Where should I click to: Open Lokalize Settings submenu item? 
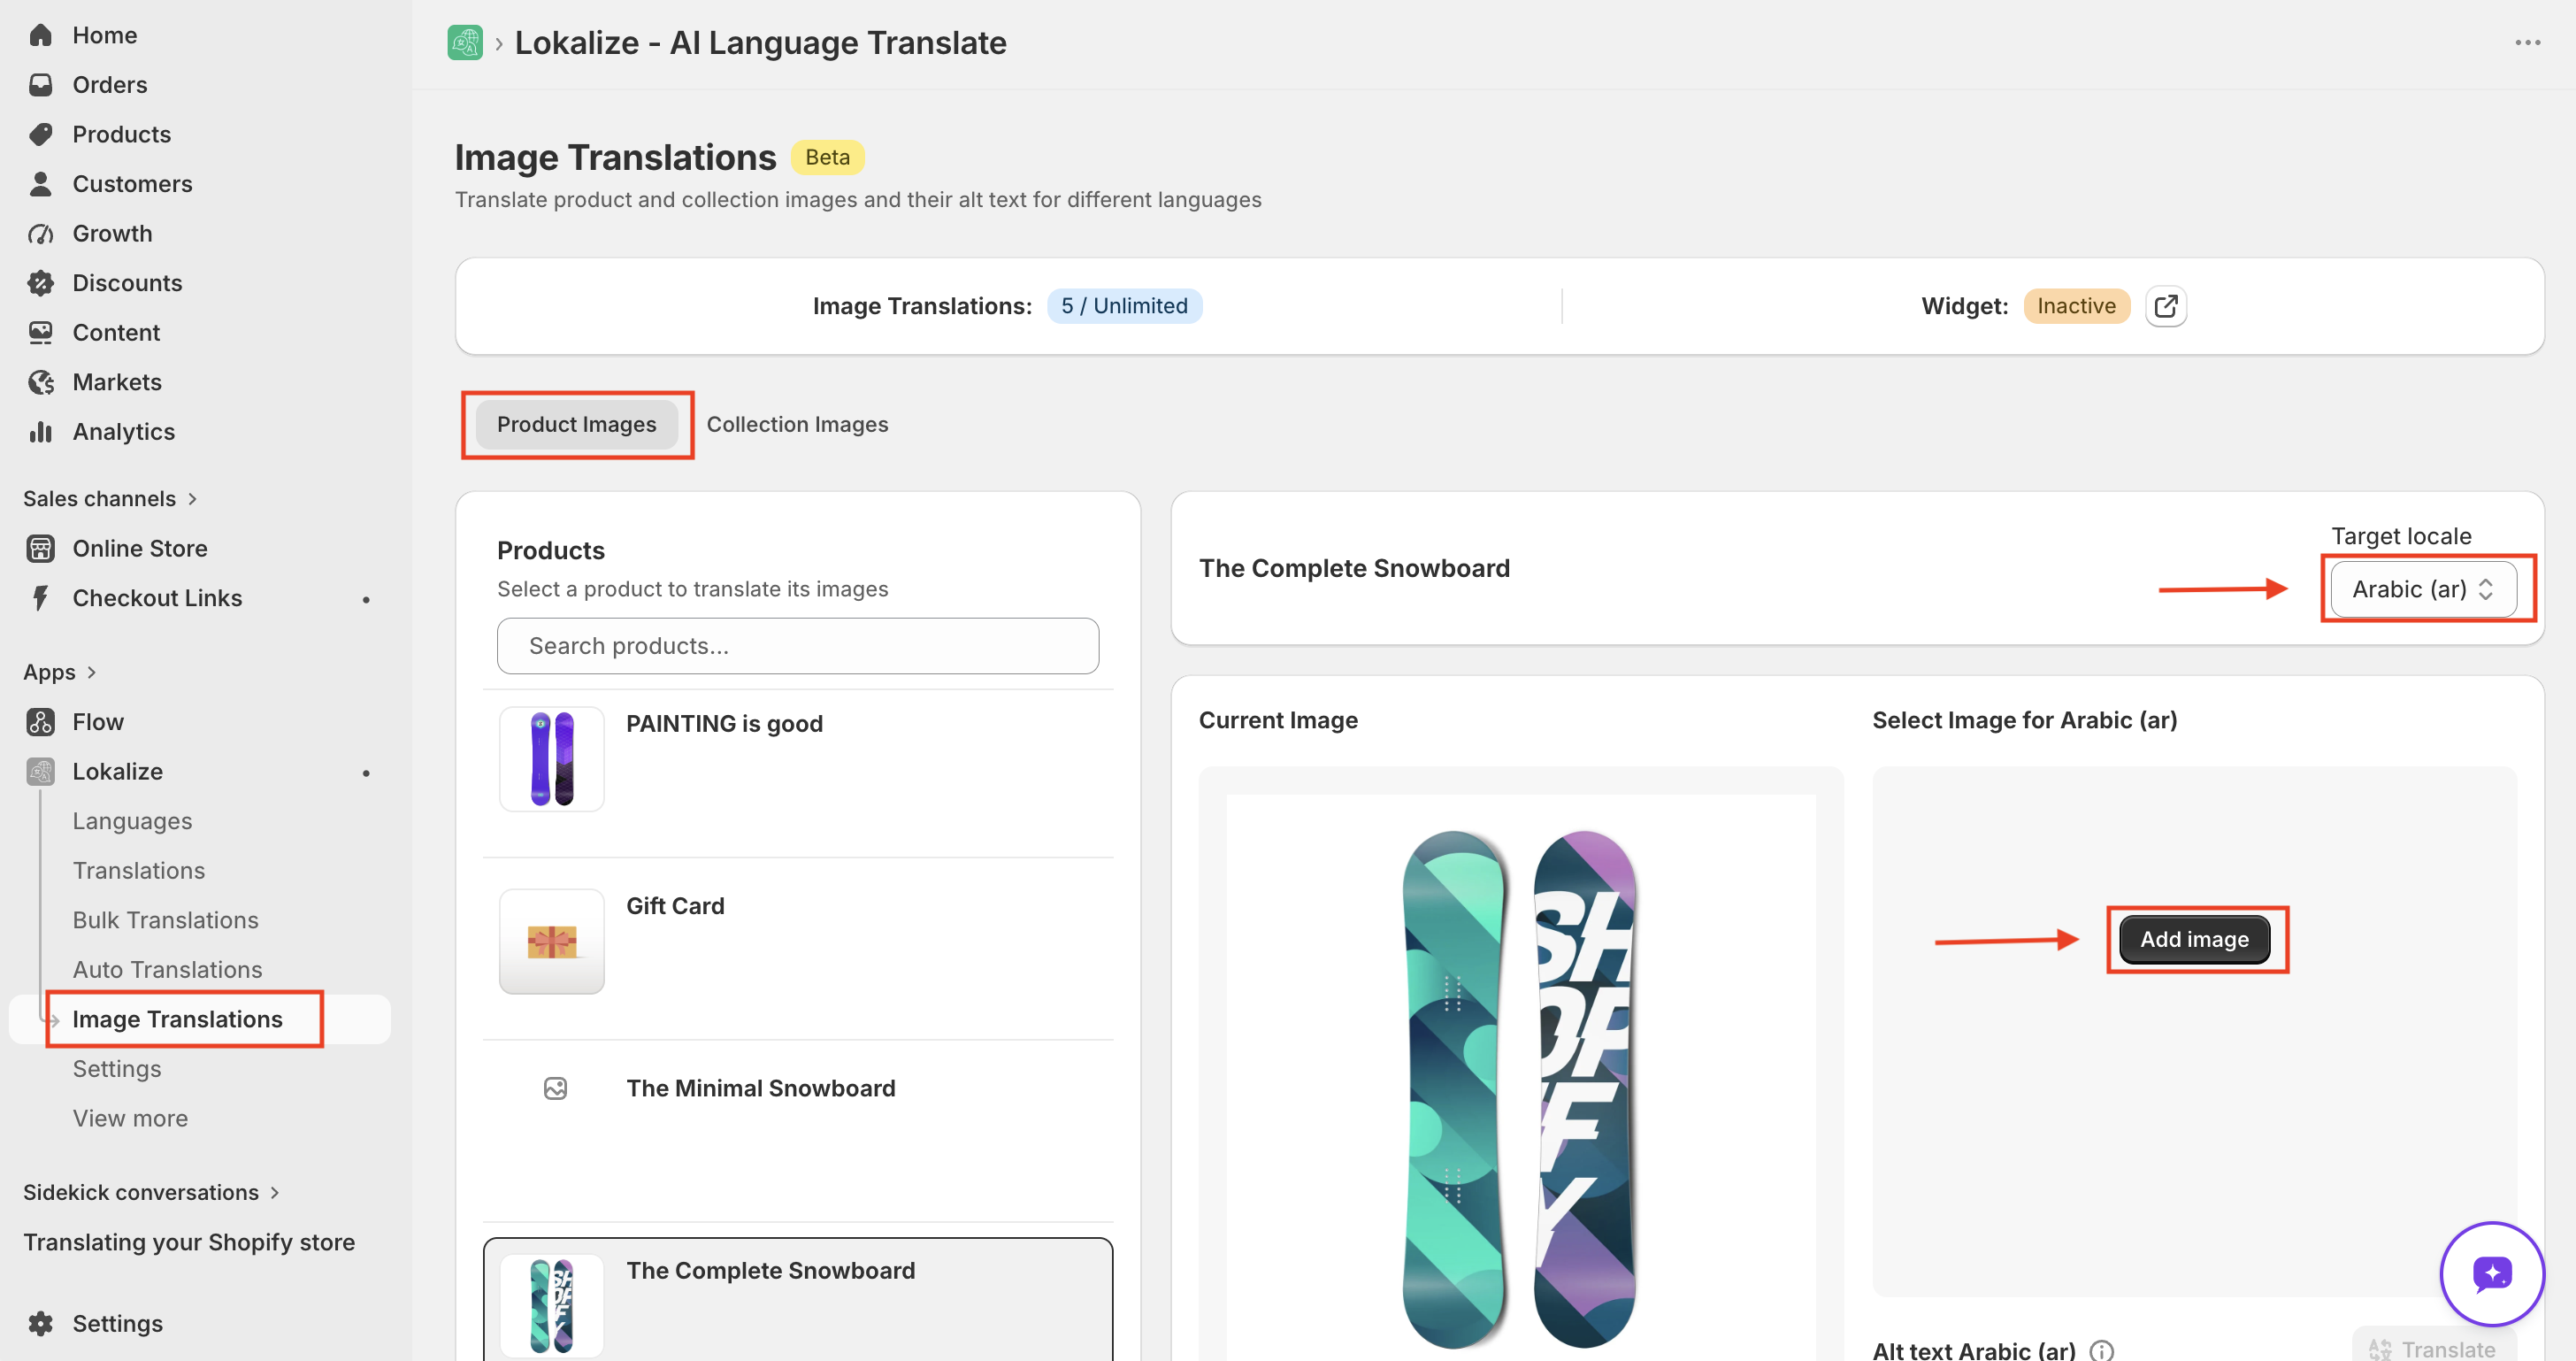click(116, 1069)
